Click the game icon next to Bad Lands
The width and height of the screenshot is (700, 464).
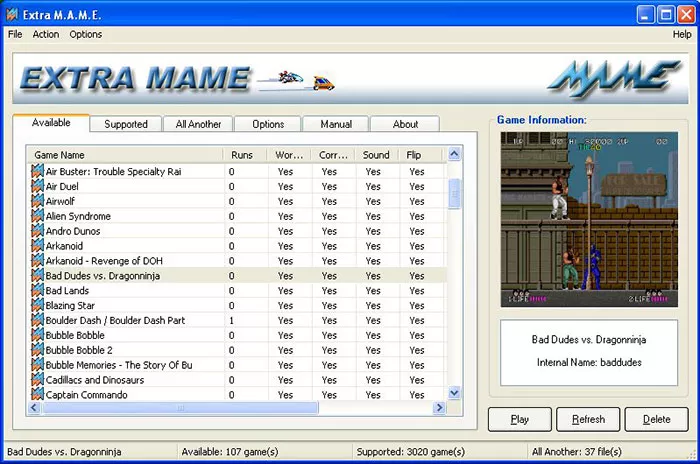[38, 291]
